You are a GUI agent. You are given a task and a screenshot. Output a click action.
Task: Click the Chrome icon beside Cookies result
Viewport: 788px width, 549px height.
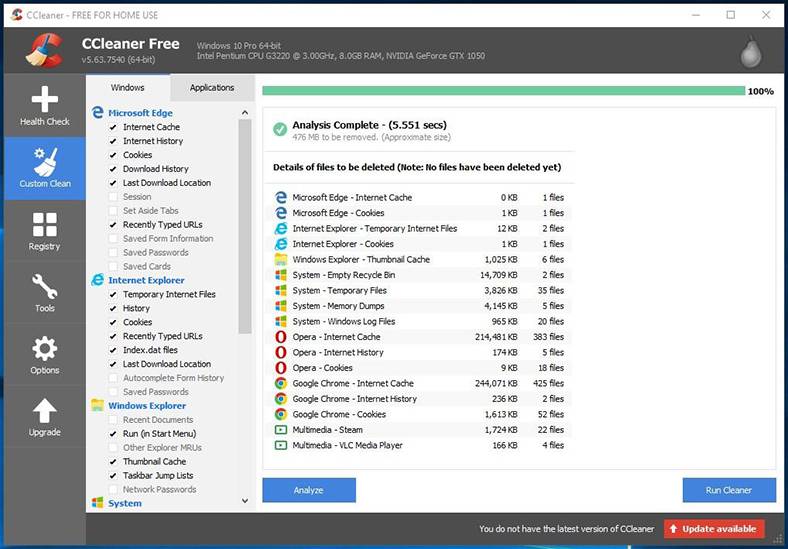click(281, 414)
